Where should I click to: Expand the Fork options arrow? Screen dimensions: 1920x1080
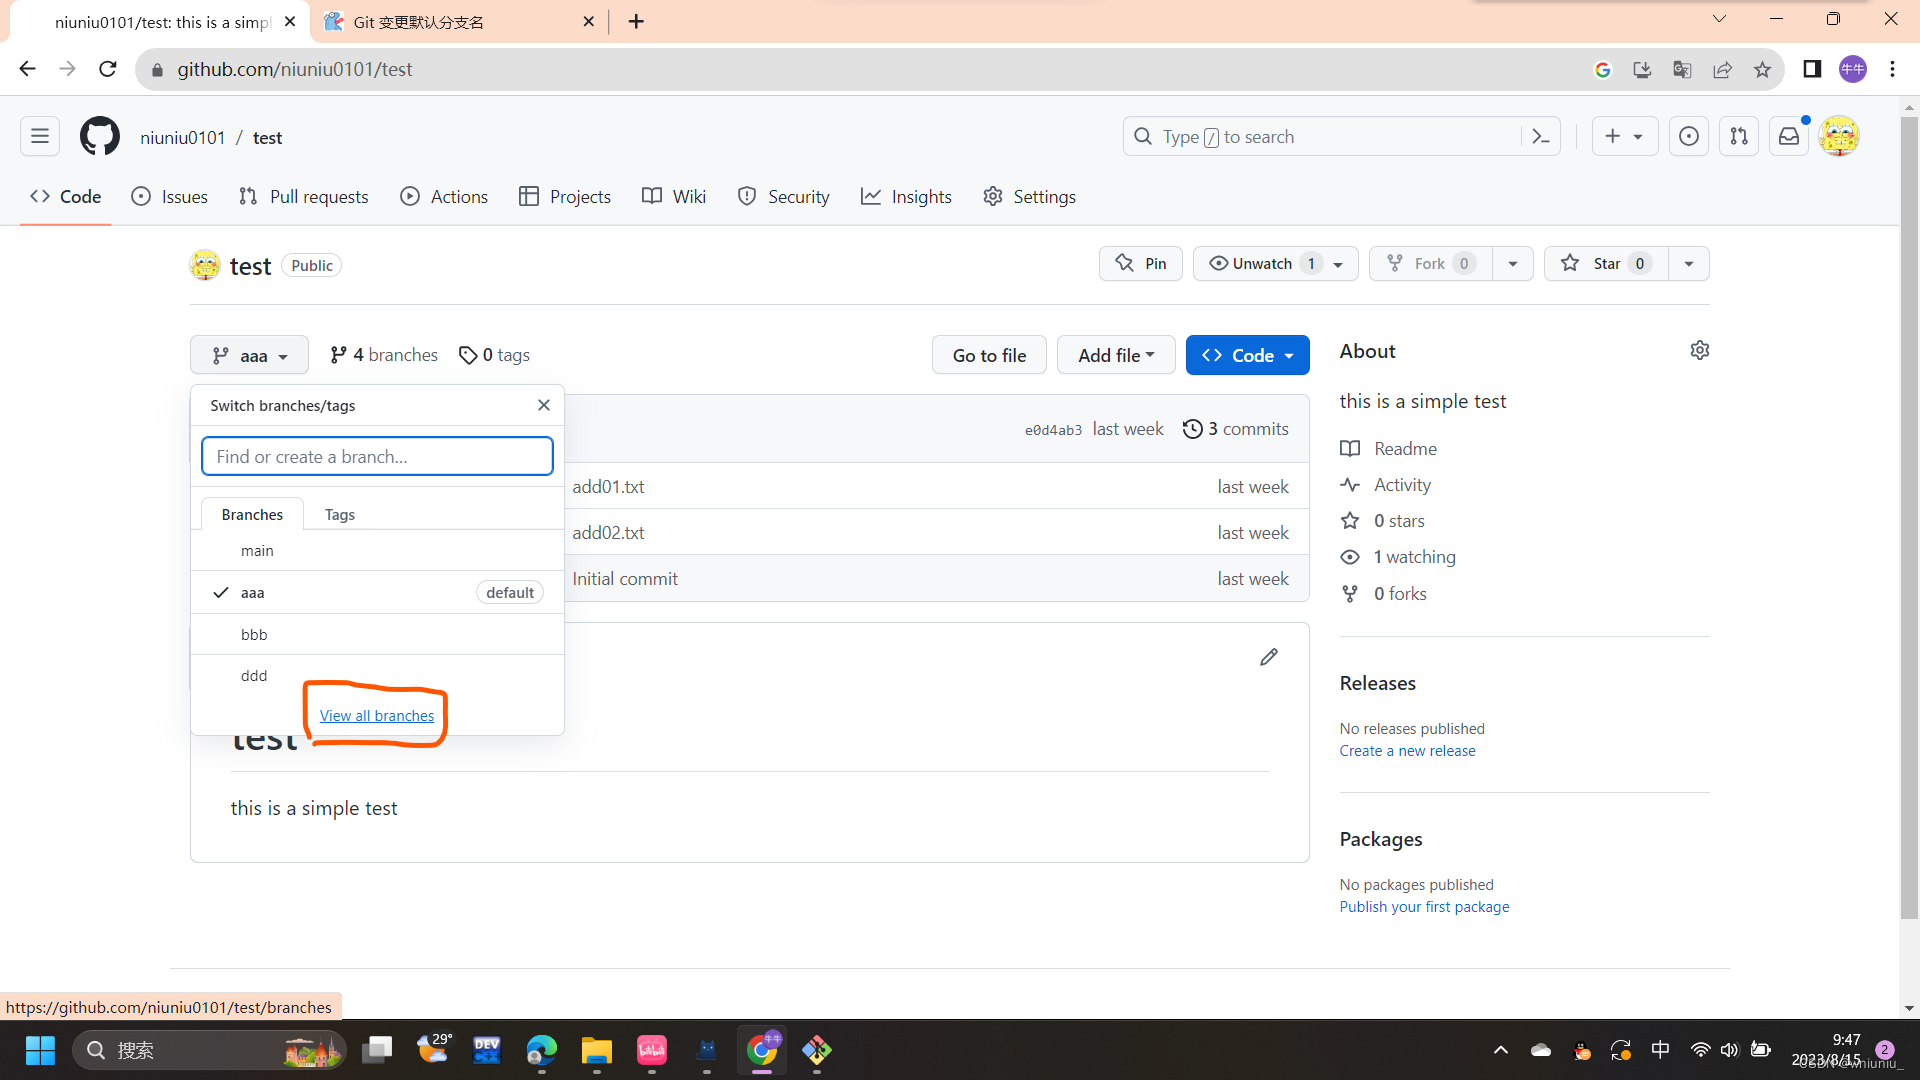1512,264
